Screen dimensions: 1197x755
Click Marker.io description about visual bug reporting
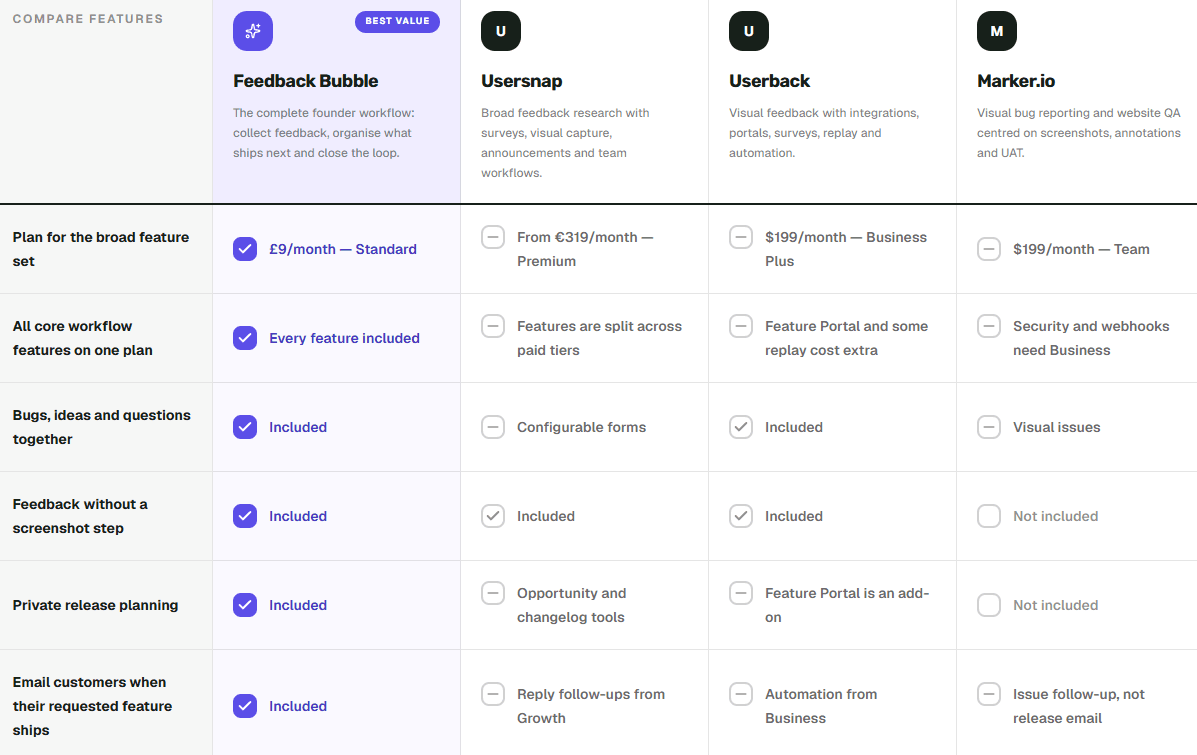pos(1079,133)
